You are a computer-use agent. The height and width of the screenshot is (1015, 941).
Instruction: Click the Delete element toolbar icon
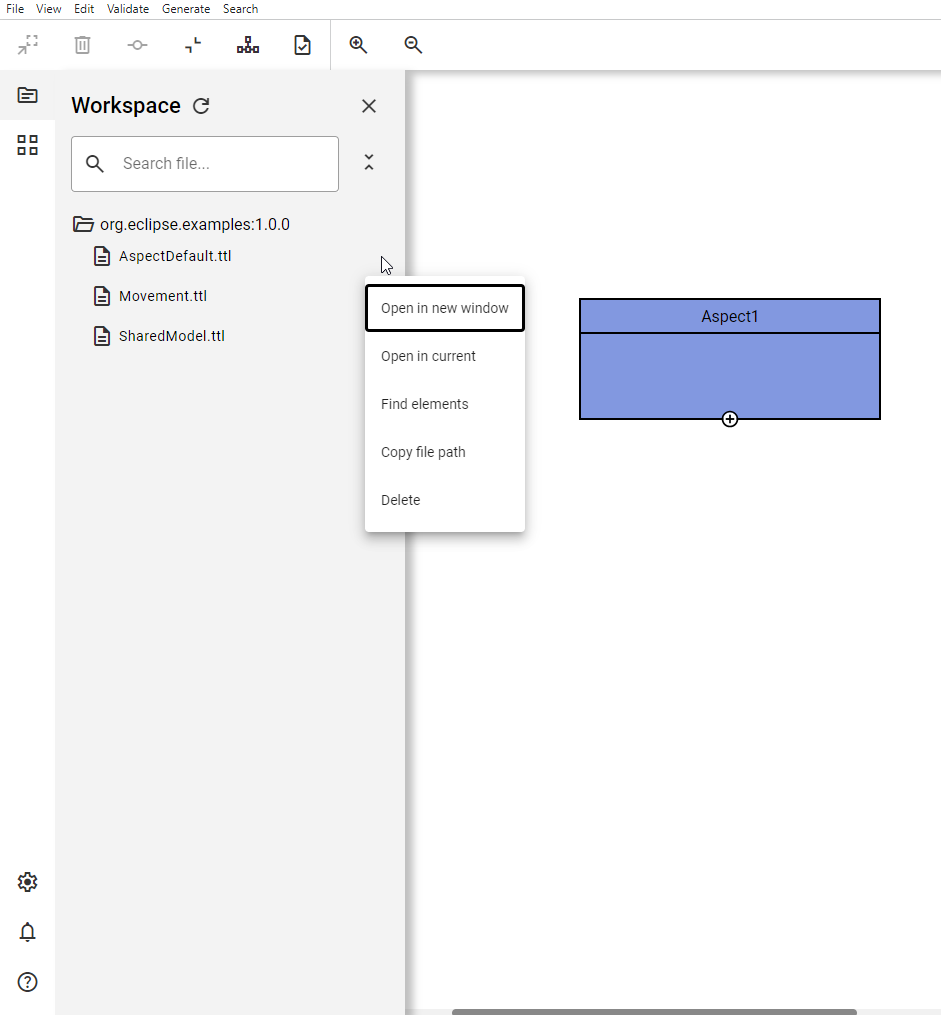(82, 44)
